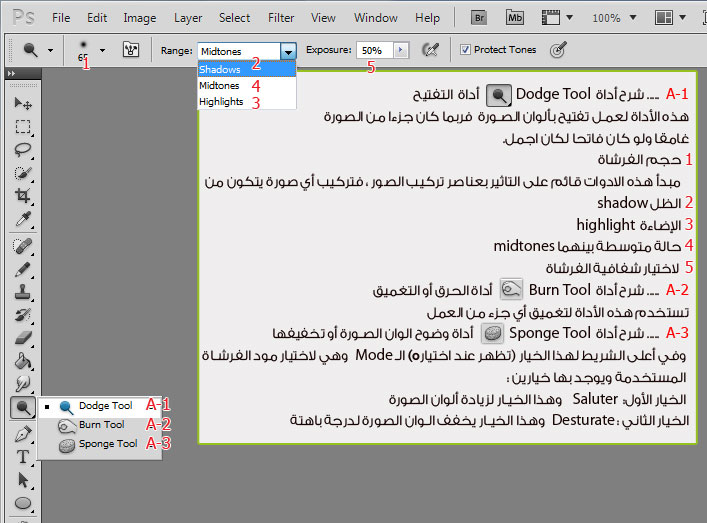Select Shadows in the Range list
707x523 pixels.
click(x=220, y=69)
